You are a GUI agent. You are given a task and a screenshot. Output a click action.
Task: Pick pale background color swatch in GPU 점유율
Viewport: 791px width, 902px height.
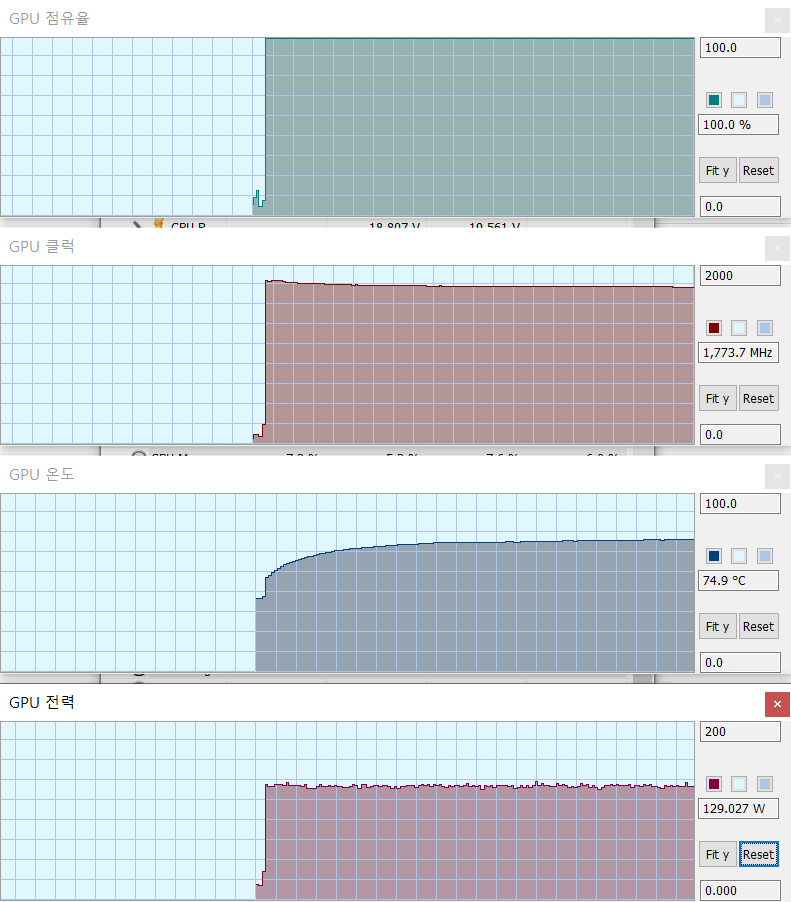(x=739, y=100)
